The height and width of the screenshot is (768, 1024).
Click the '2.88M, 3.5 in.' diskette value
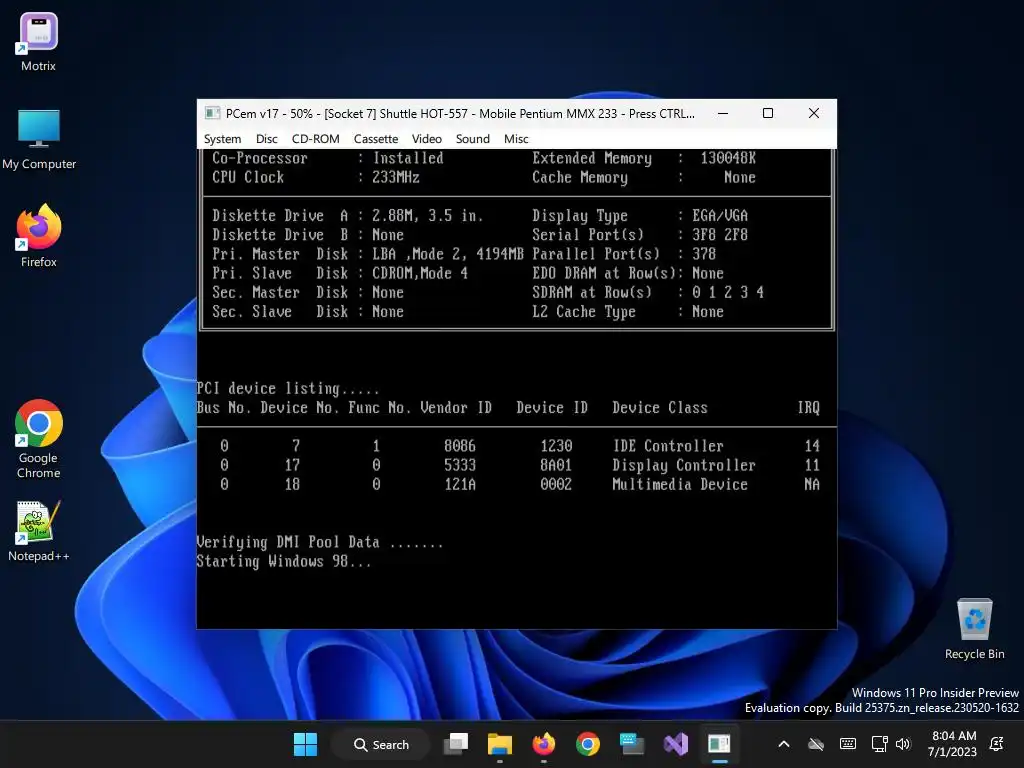[x=428, y=216]
